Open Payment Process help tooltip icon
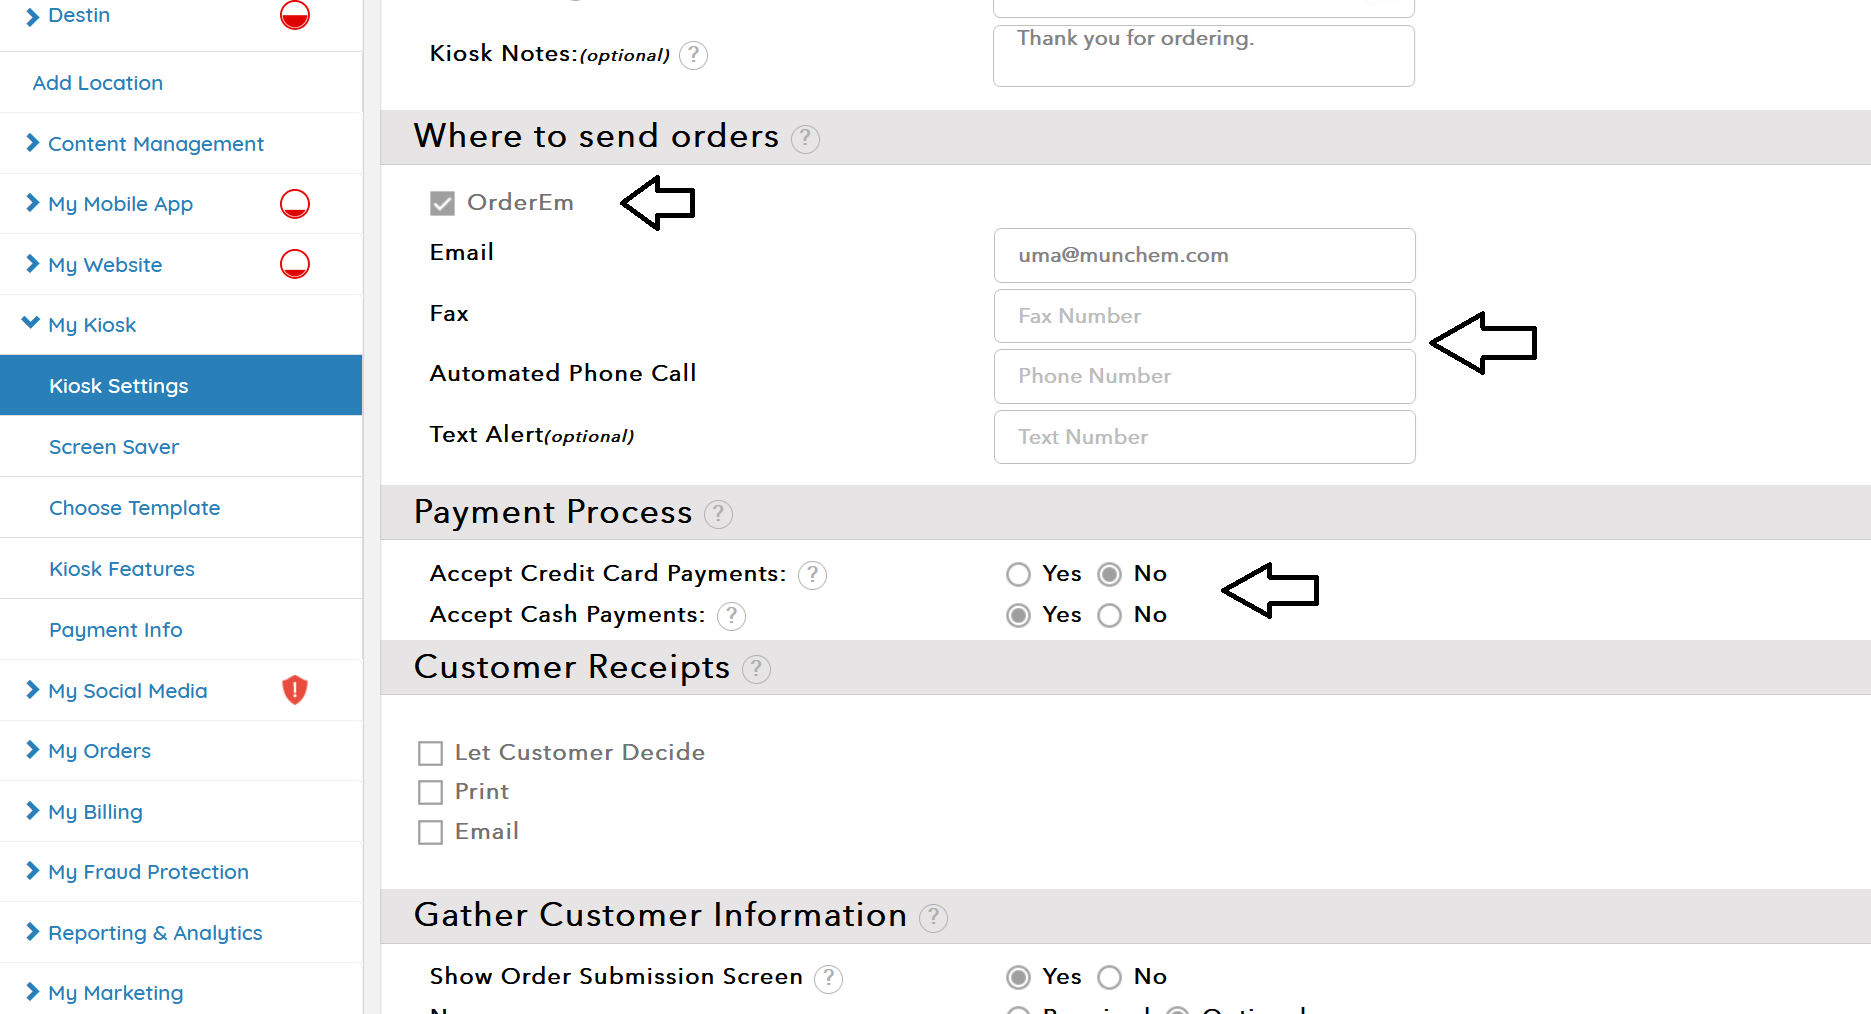 tap(718, 514)
